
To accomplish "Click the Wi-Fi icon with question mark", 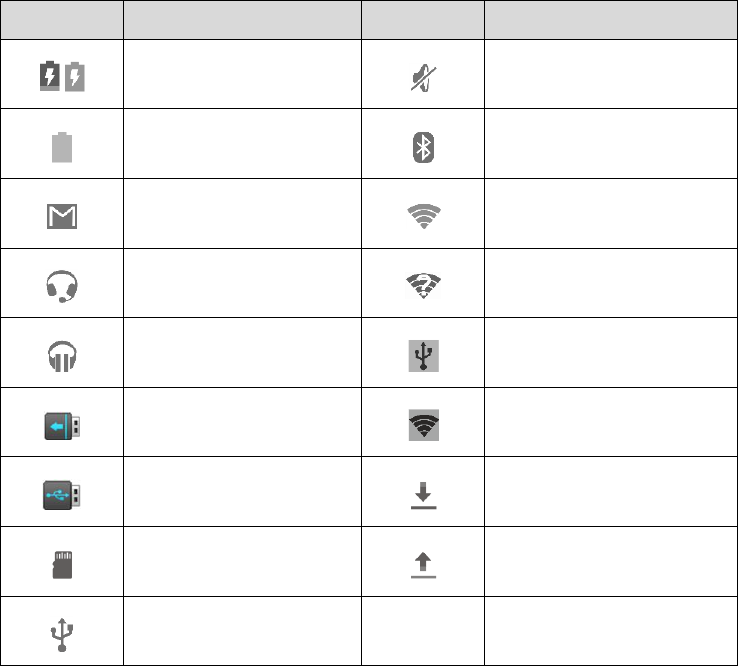I will 422,286.
